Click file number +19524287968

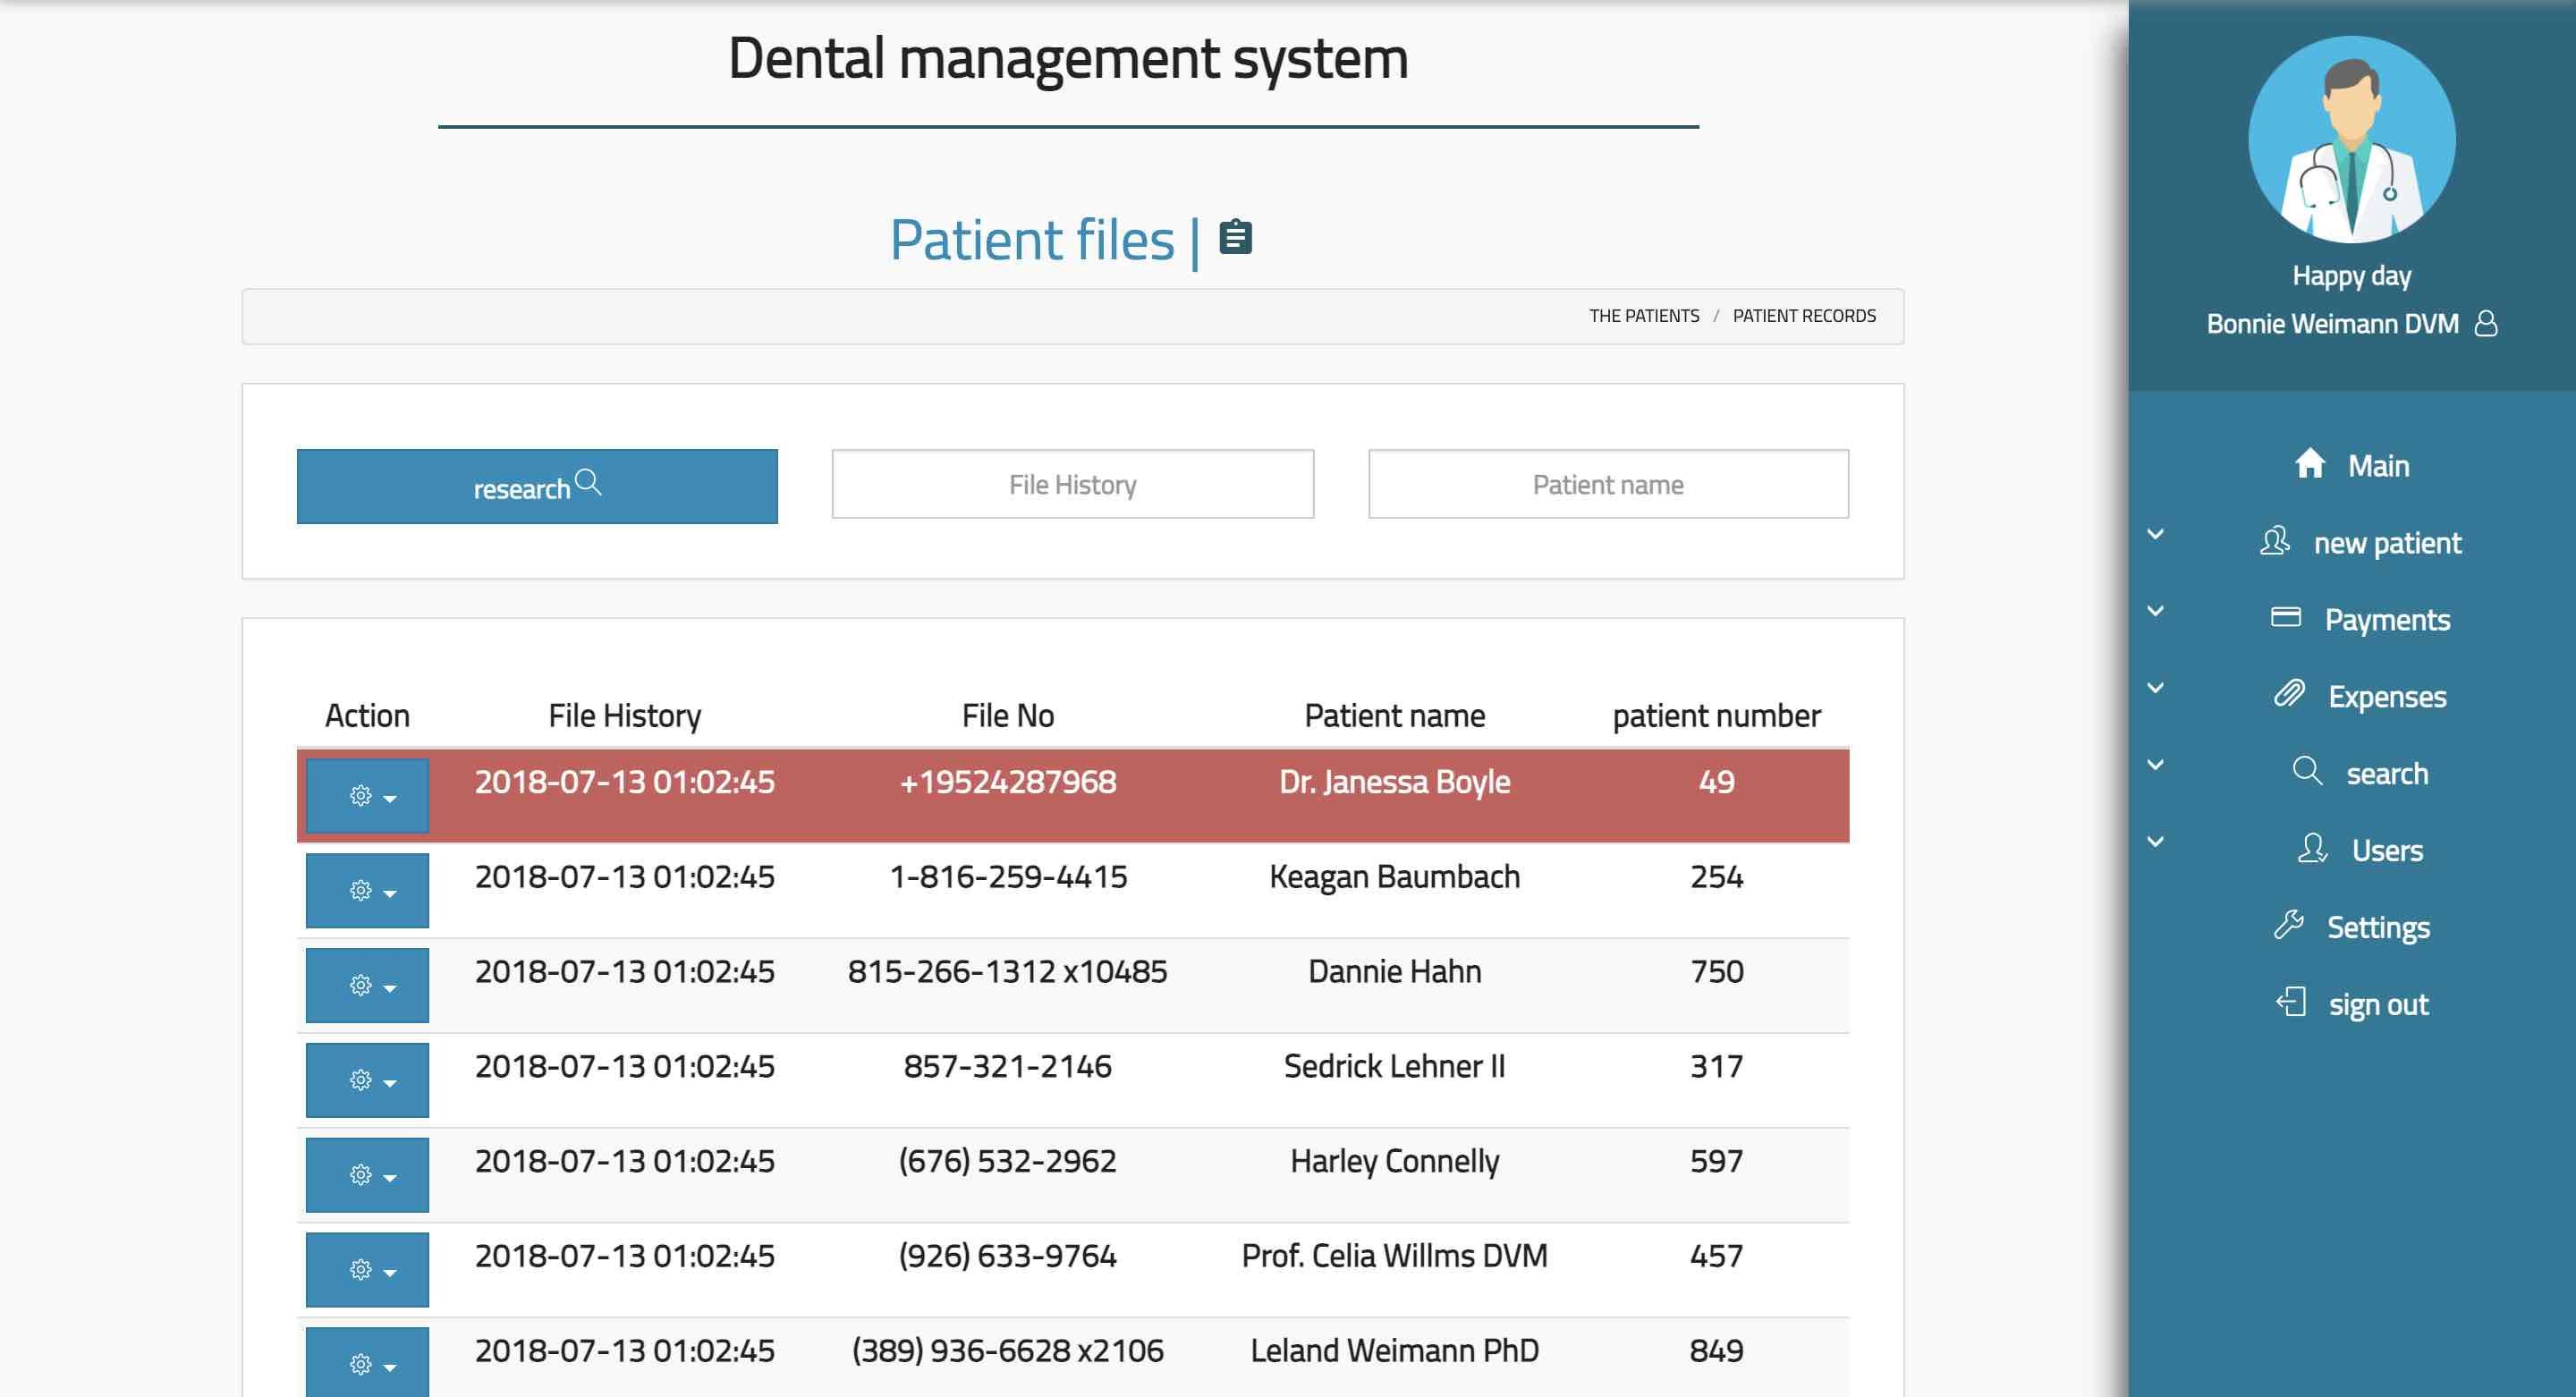(x=1008, y=782)
